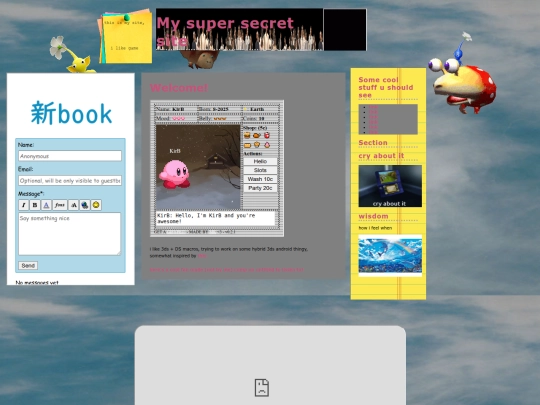Click the yellow sticky note stack
The height and width of the screenshot is (405, 540).
(125, 38)
